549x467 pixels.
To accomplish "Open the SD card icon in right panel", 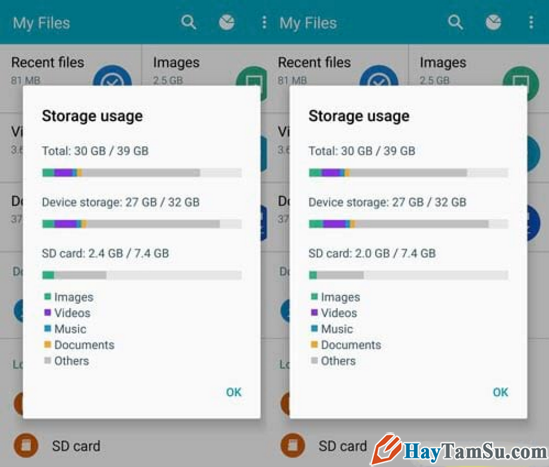I will (x=293, y=445).
